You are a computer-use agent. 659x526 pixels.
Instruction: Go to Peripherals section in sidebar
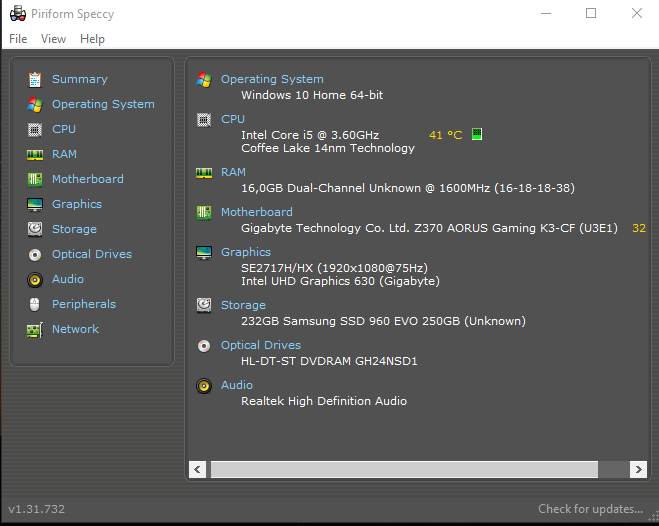(x=84, y=304)
